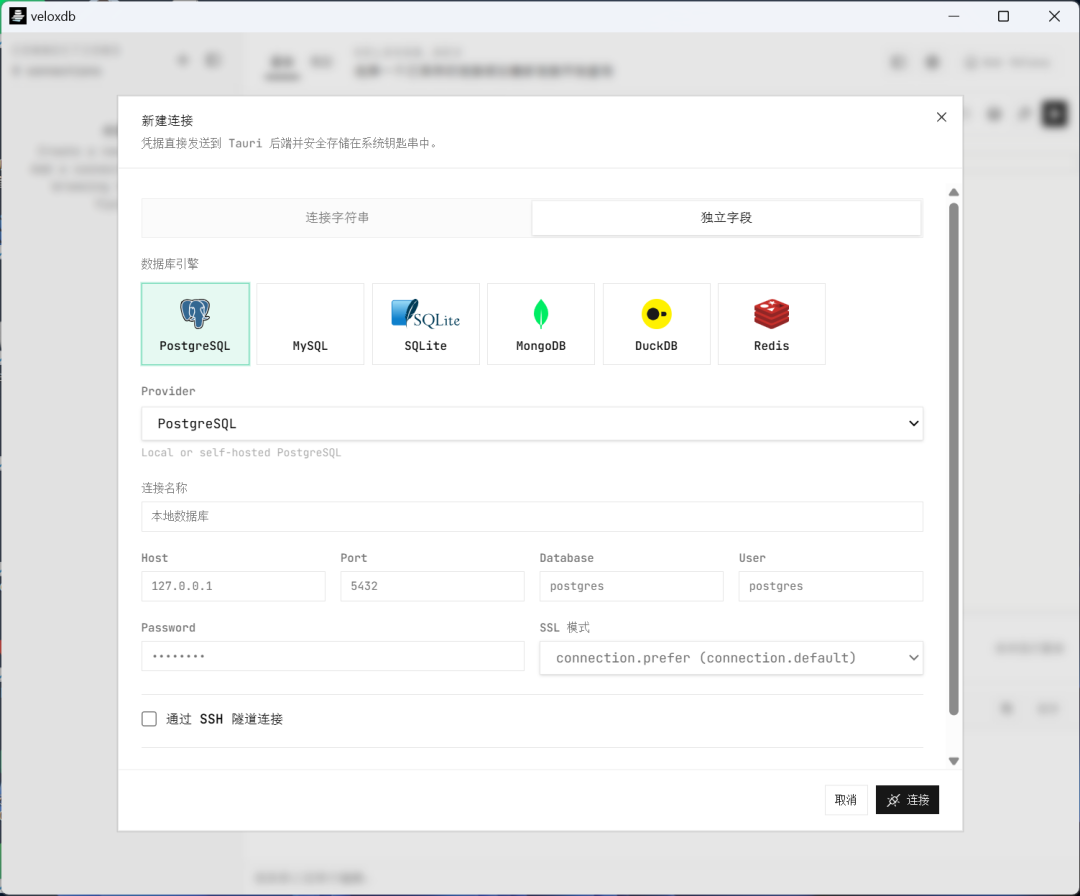Screen dimensions: 1080x896
Task: Click into the Host field
Action: click(233, 586)
